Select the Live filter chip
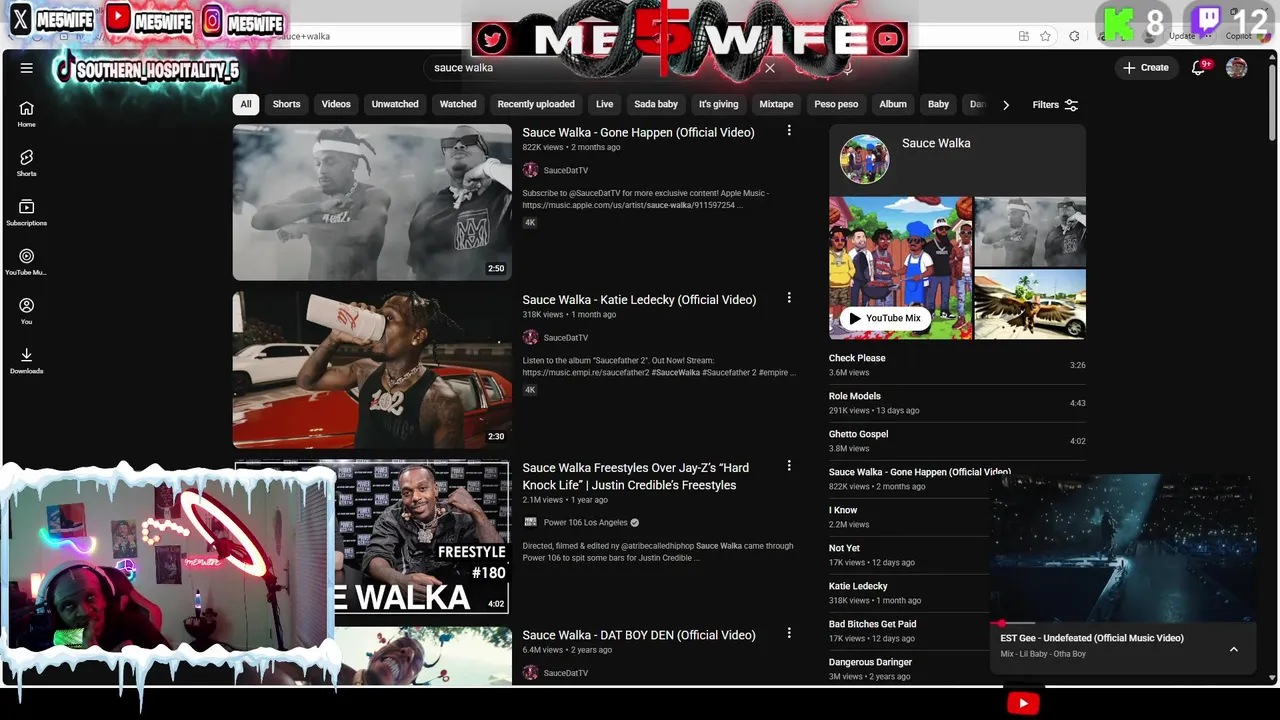 coord(605,104)
